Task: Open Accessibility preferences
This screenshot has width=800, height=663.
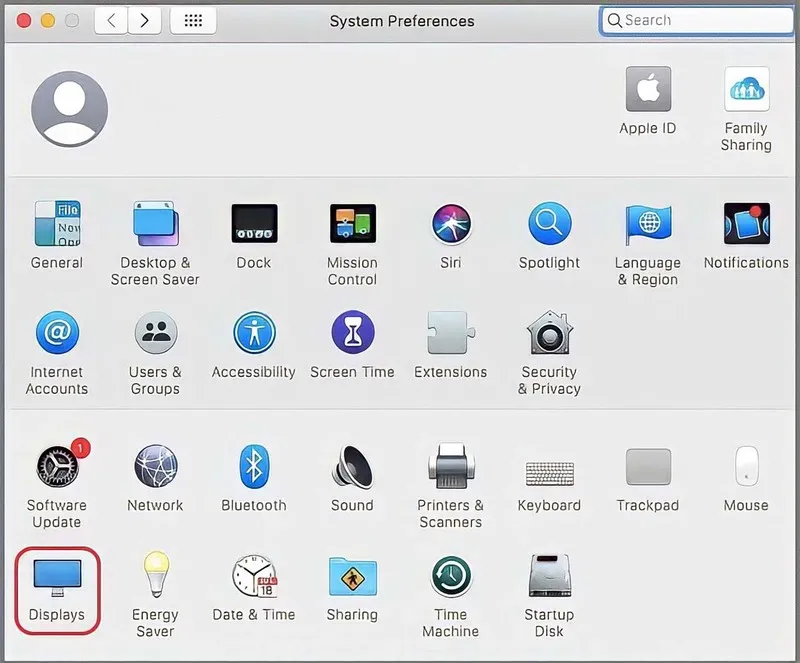Action: [254, 334]
